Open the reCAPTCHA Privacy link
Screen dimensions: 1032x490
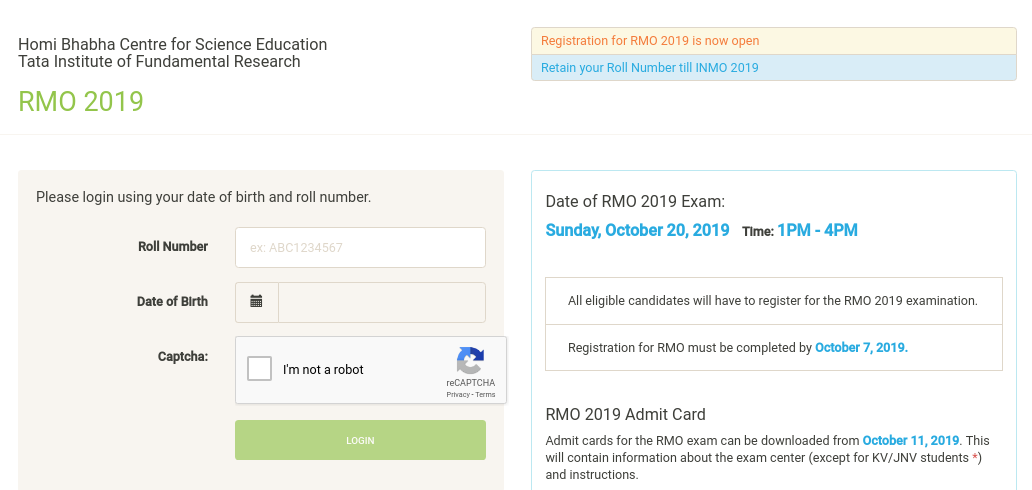(x=457, y=395)
